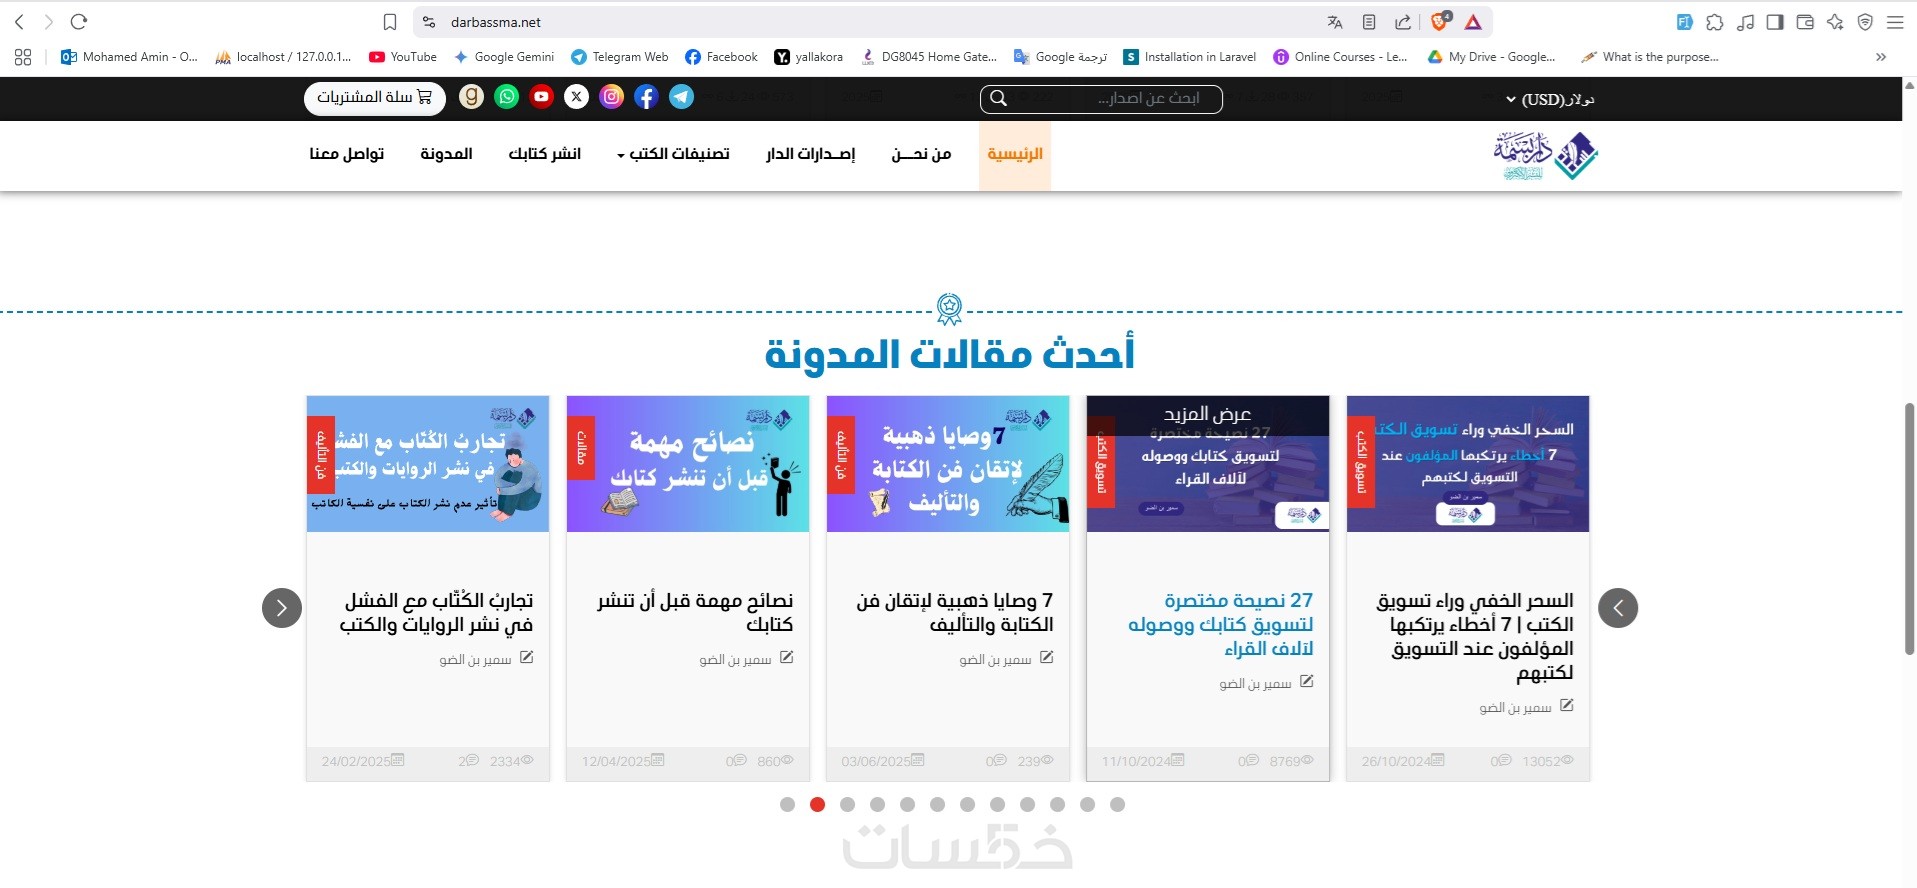1917x888 pixels.
Task: Open the انشر كتابك nav item
Action: [x=545, y=154]
